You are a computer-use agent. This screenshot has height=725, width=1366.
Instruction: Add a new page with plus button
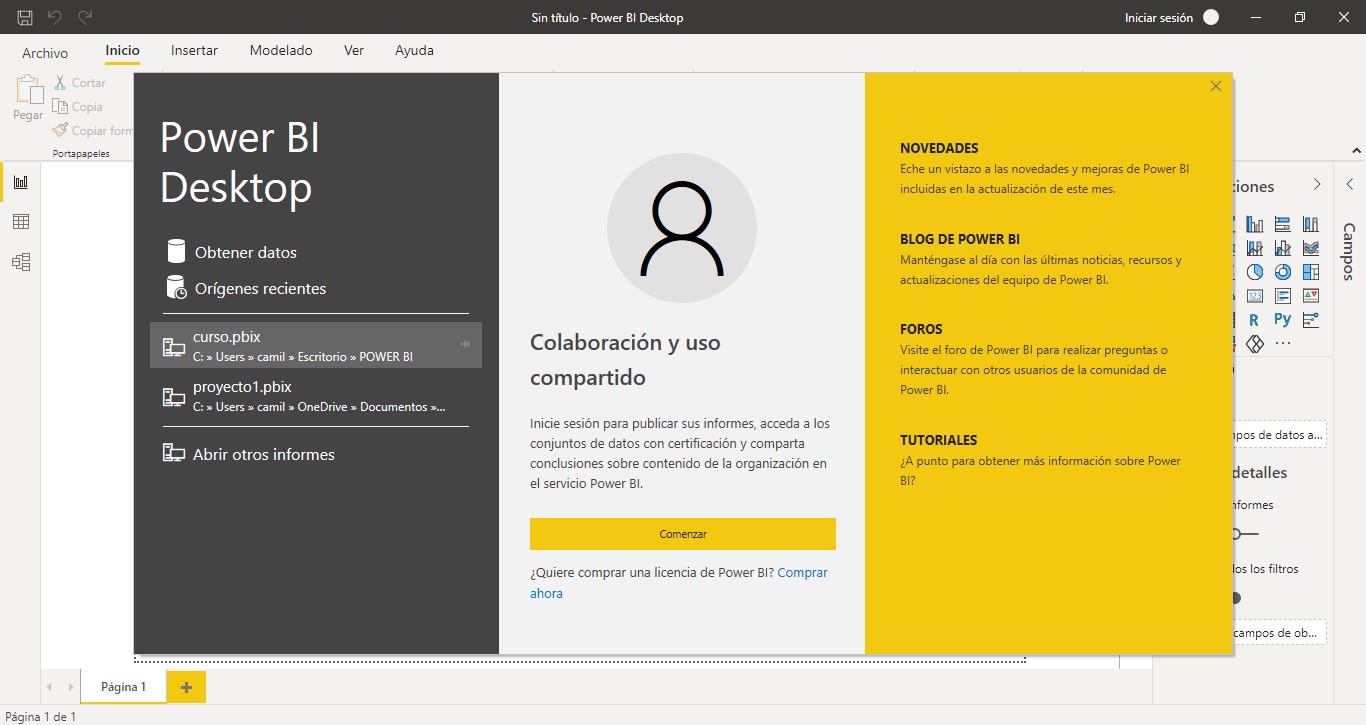pos(187,687)
